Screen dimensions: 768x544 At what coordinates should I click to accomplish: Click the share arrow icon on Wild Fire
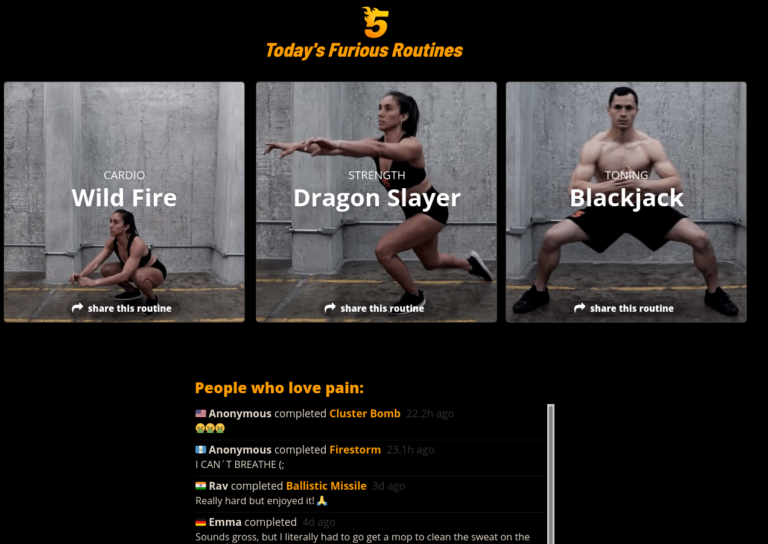[x=77, y=308]
